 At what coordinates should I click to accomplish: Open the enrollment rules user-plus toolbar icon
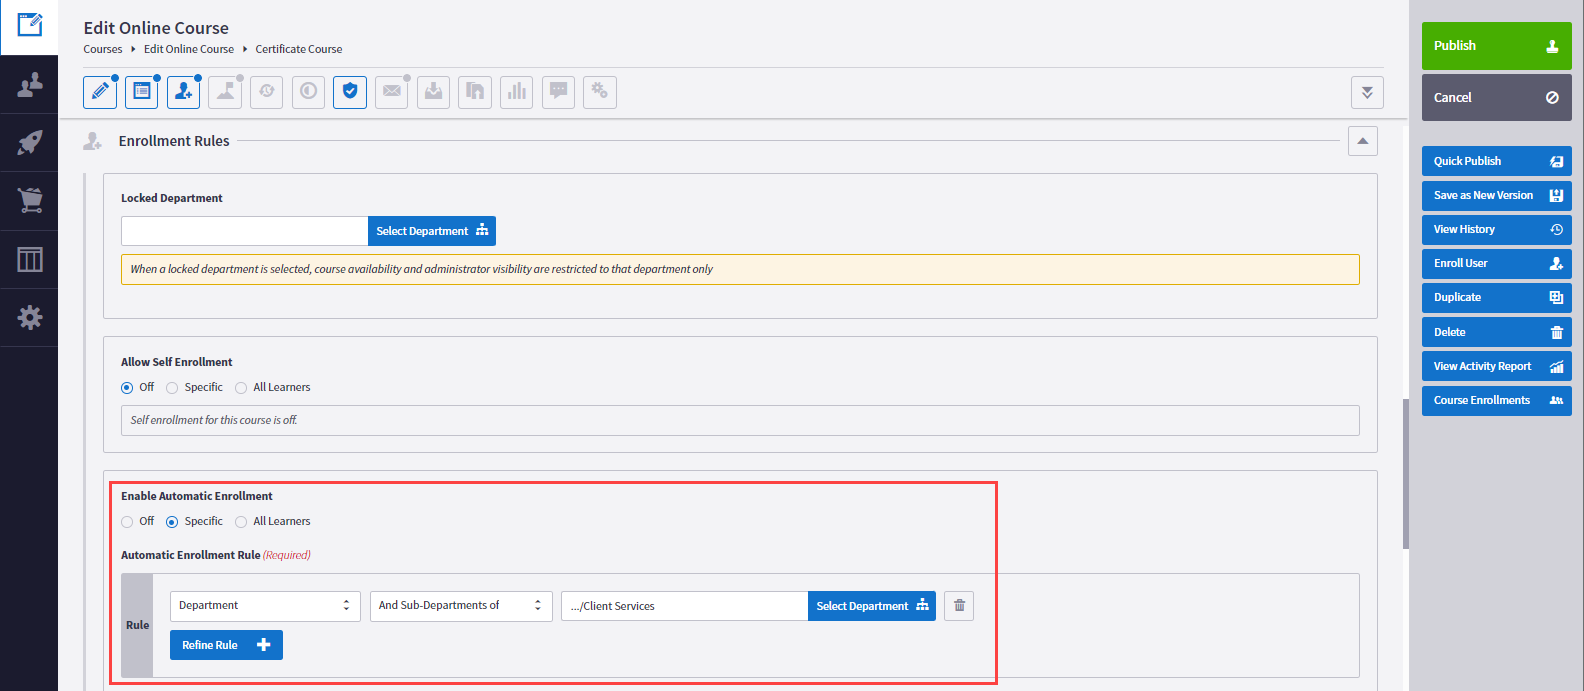click(x=183, y=92)
